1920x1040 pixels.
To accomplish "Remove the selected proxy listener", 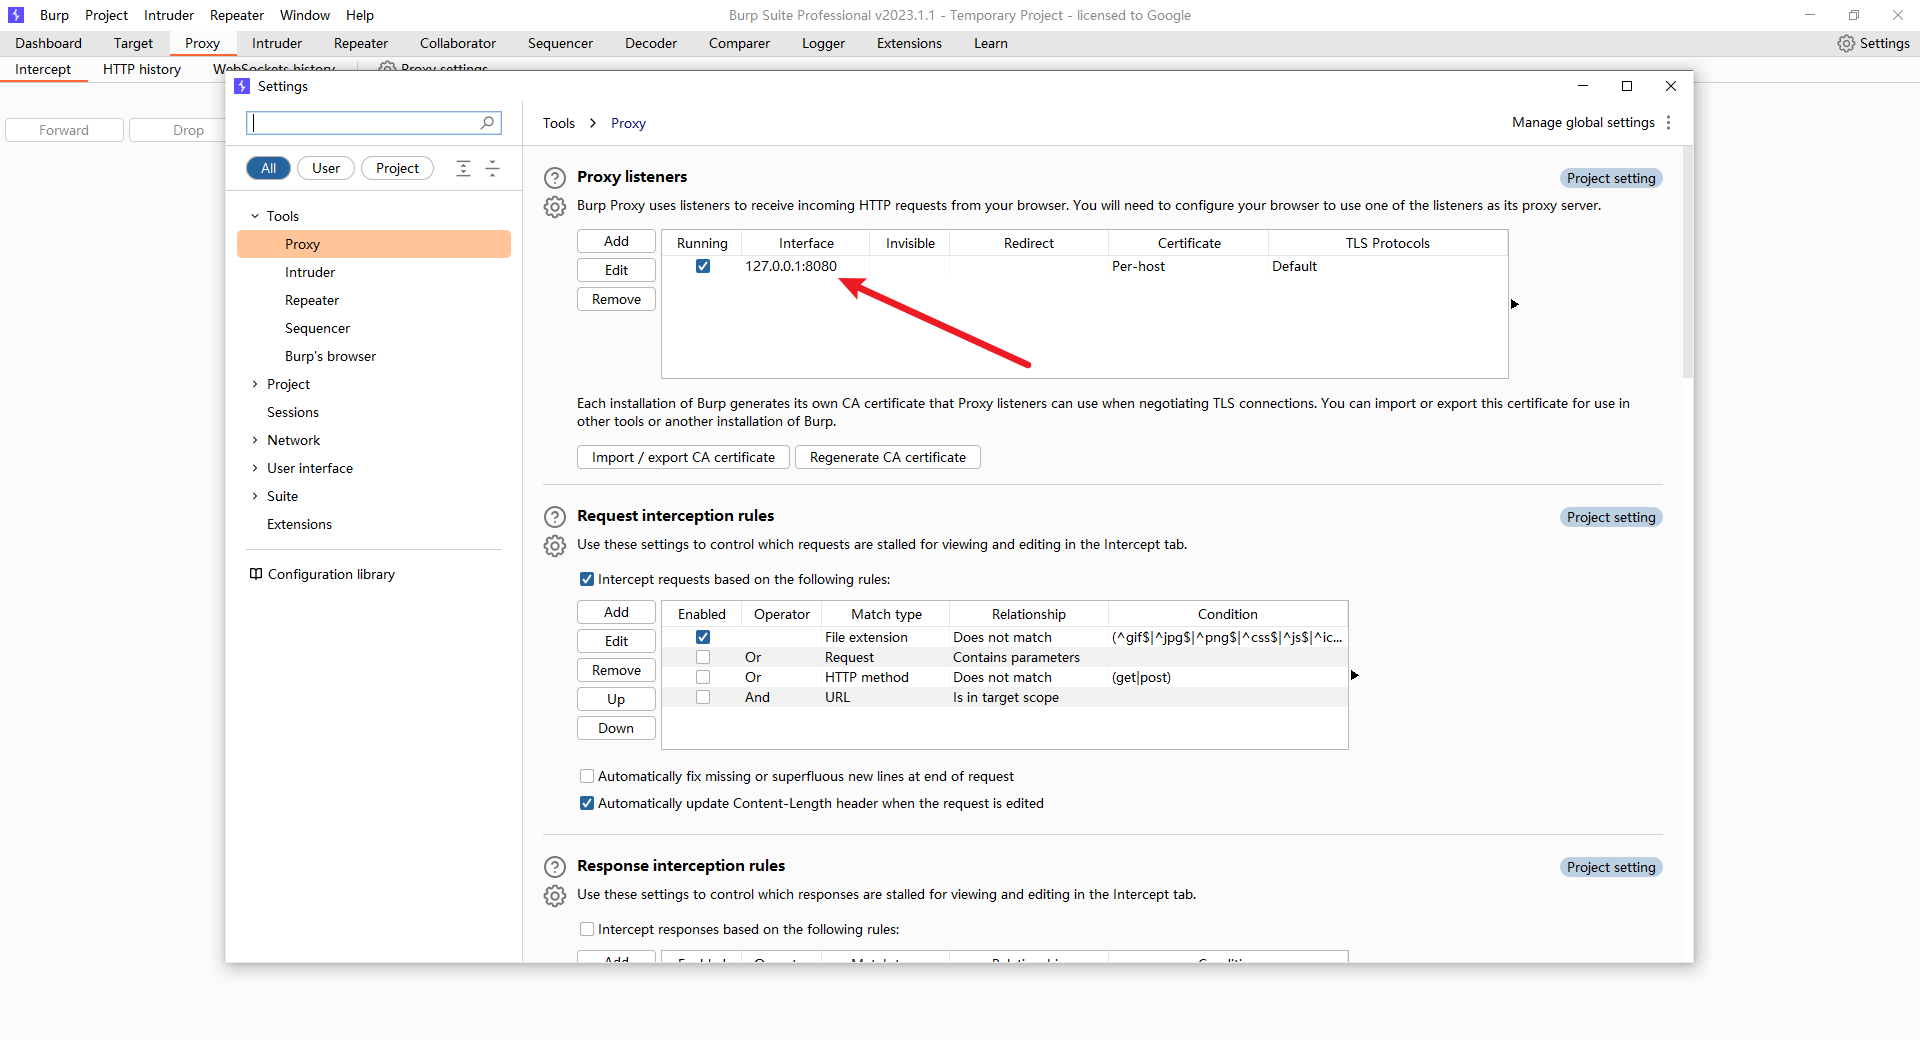I will pyautogui.click(x=616, y=299).
